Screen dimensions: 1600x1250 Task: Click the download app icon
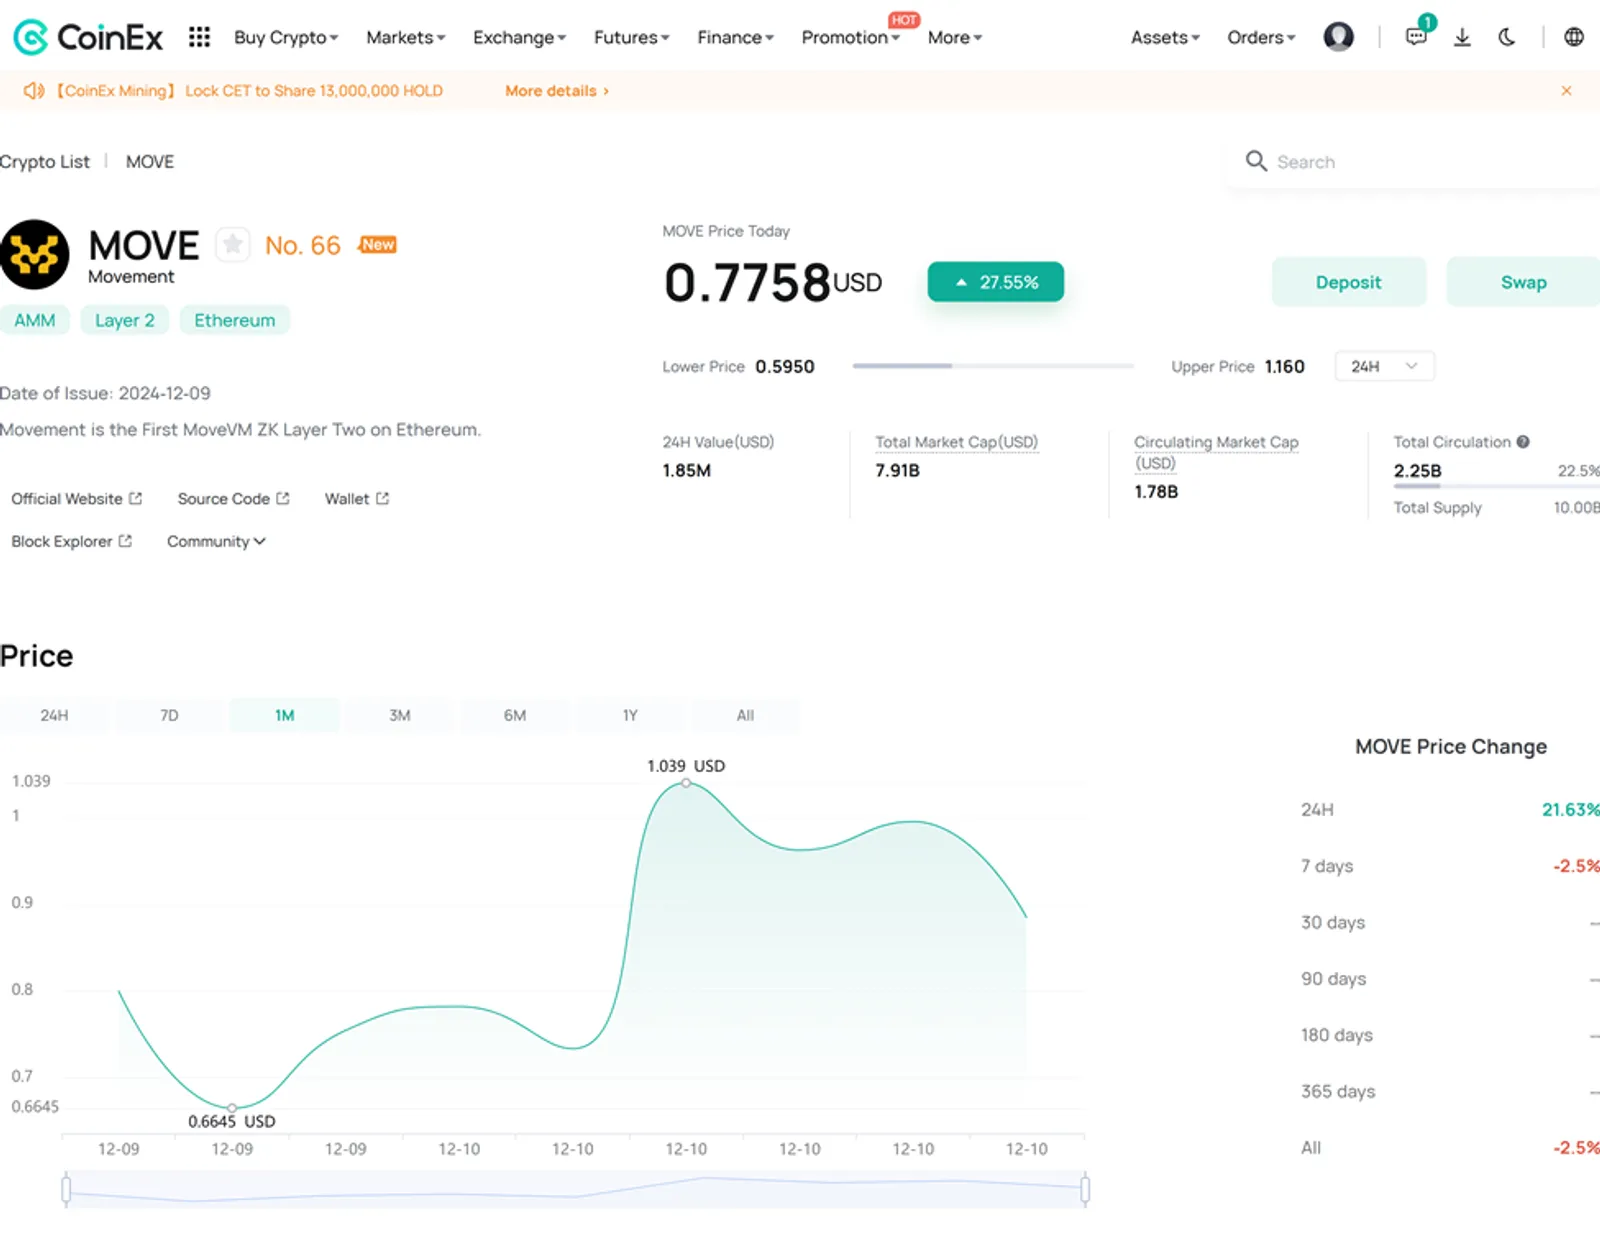coord(1462,37)
